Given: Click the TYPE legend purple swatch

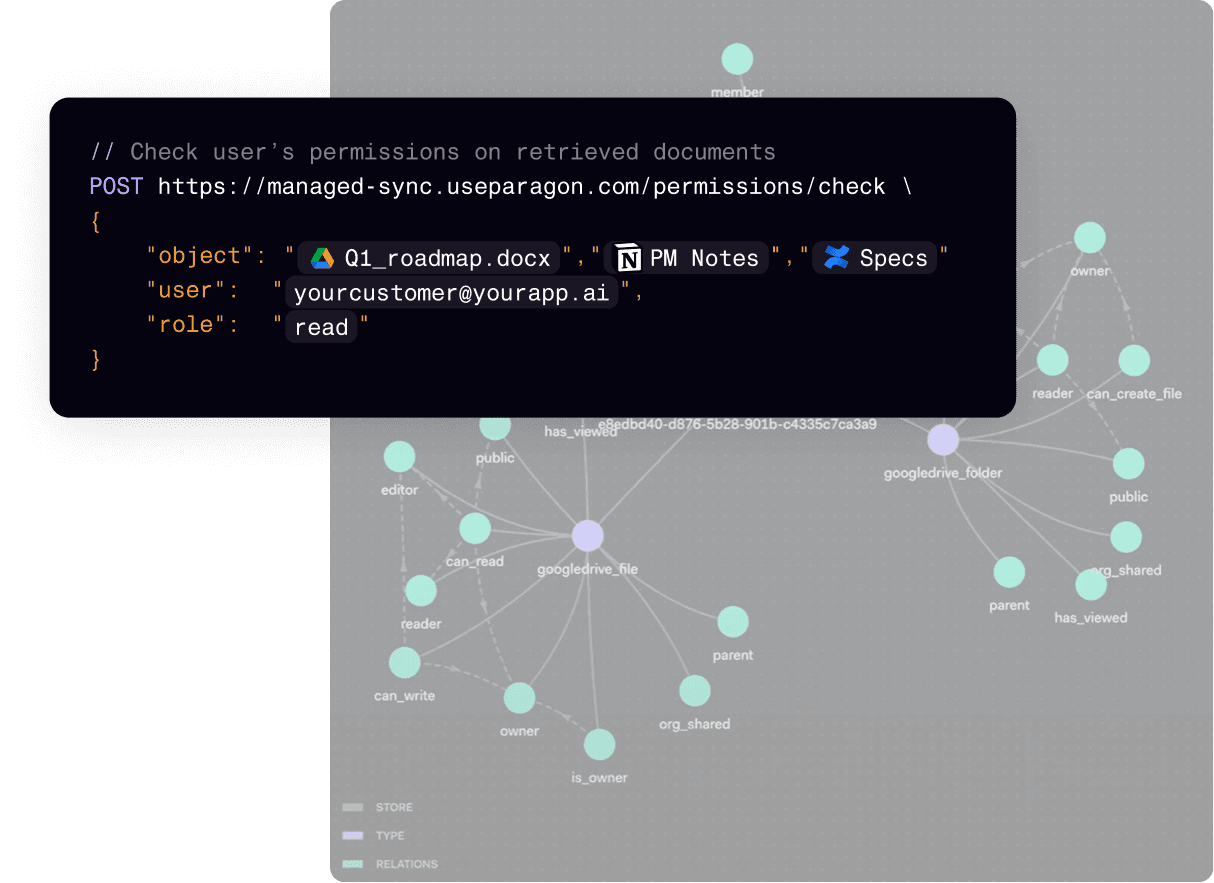Looking at the screenshot, I should 352,835.
